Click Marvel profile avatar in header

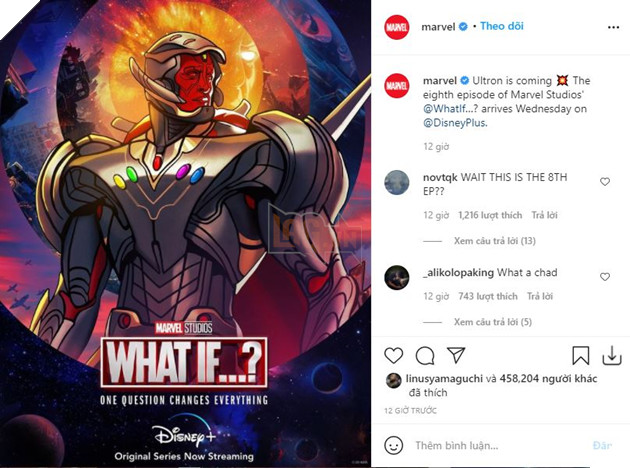(397, 27)
